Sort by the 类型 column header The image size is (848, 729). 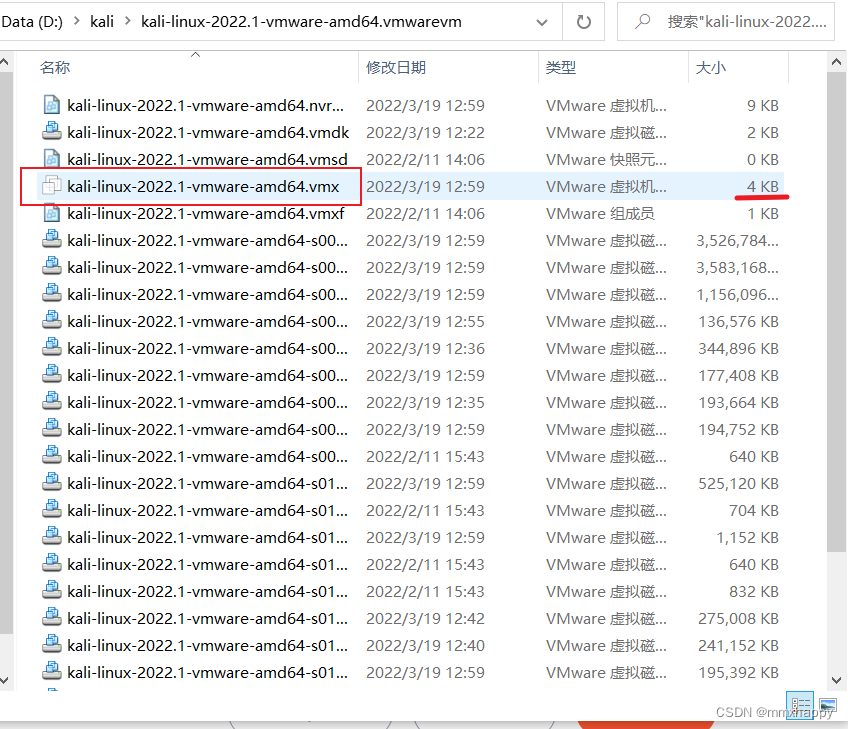point(561,68)
